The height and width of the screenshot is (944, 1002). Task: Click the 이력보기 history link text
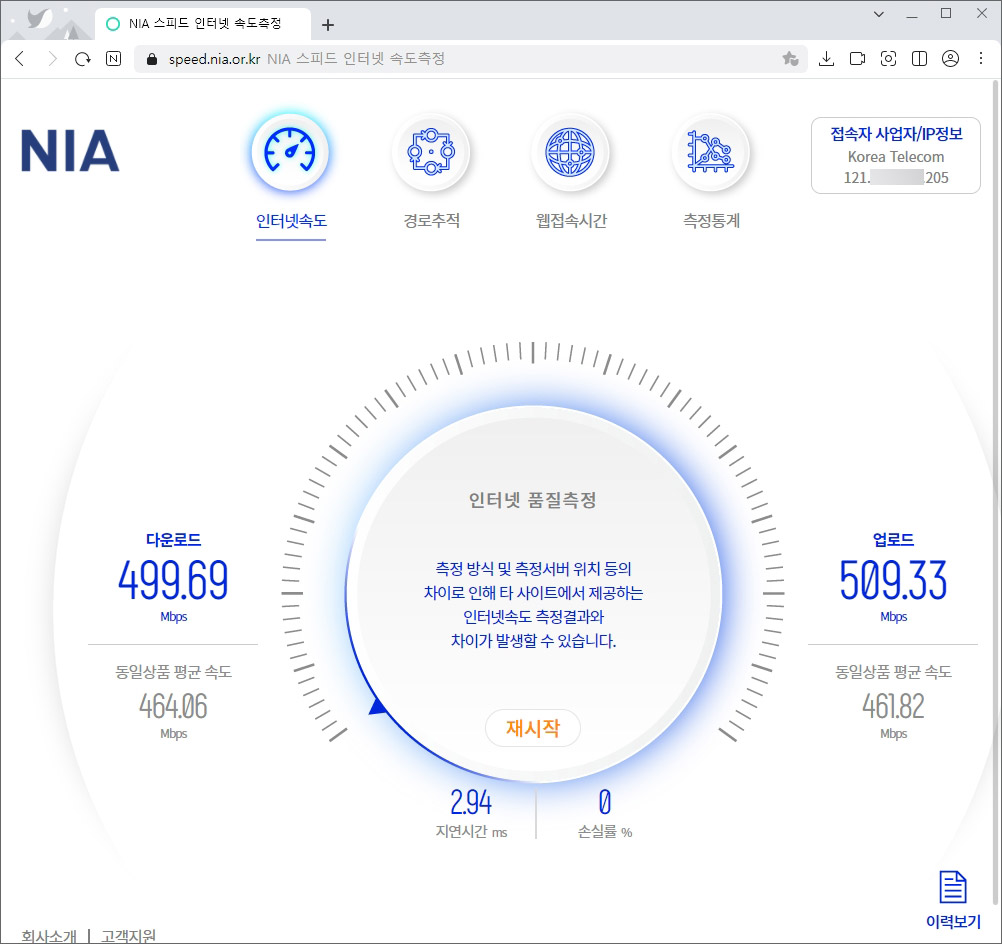coord(953,921)
